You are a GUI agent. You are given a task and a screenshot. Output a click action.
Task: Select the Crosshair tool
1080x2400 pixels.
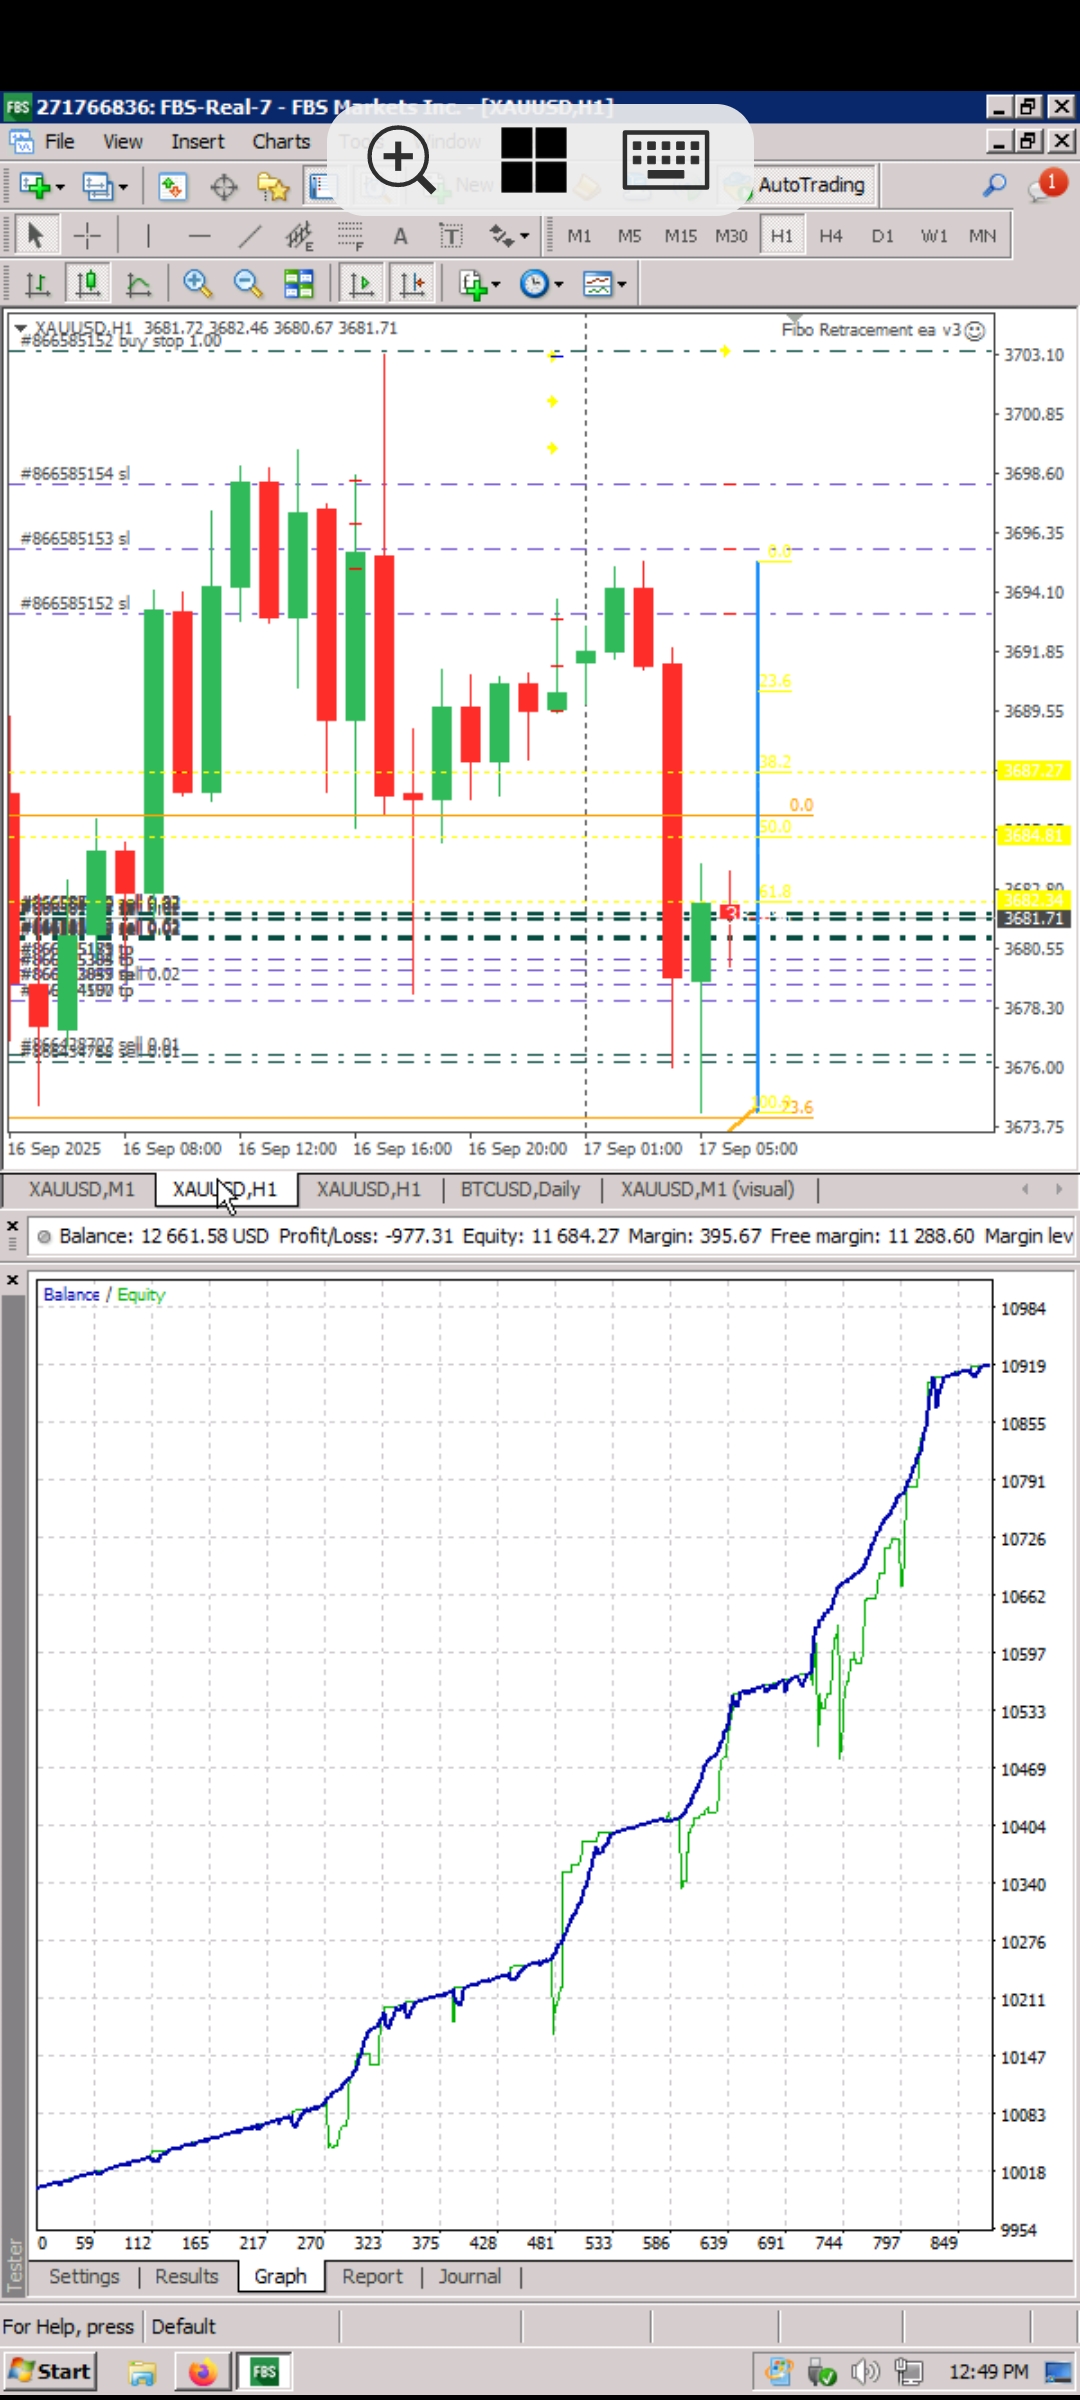[87, 236]
